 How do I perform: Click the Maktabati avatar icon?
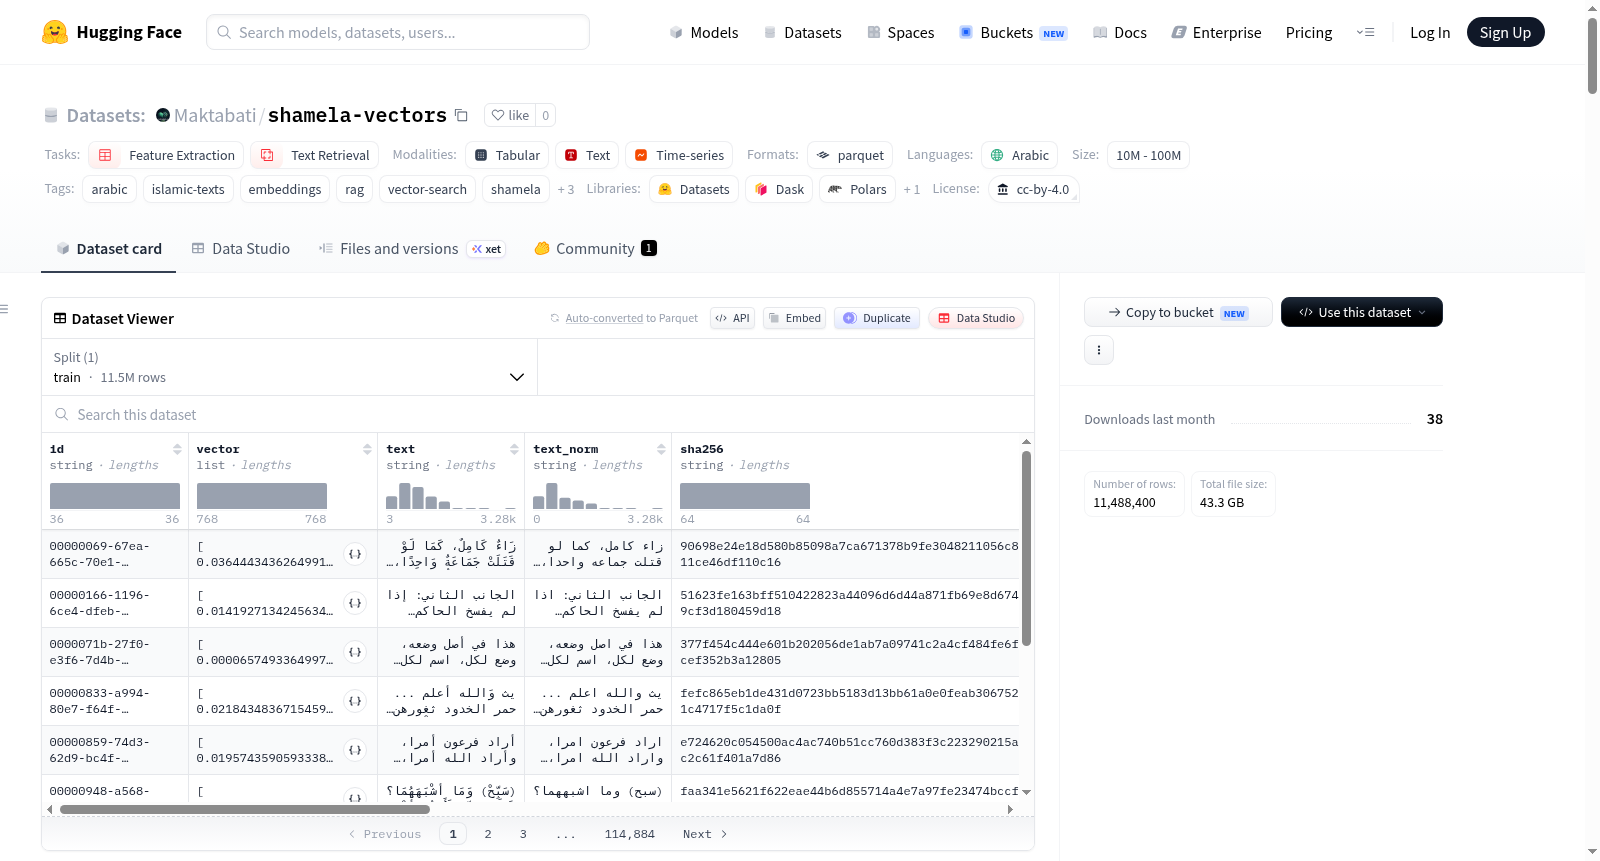click(163, 115)
